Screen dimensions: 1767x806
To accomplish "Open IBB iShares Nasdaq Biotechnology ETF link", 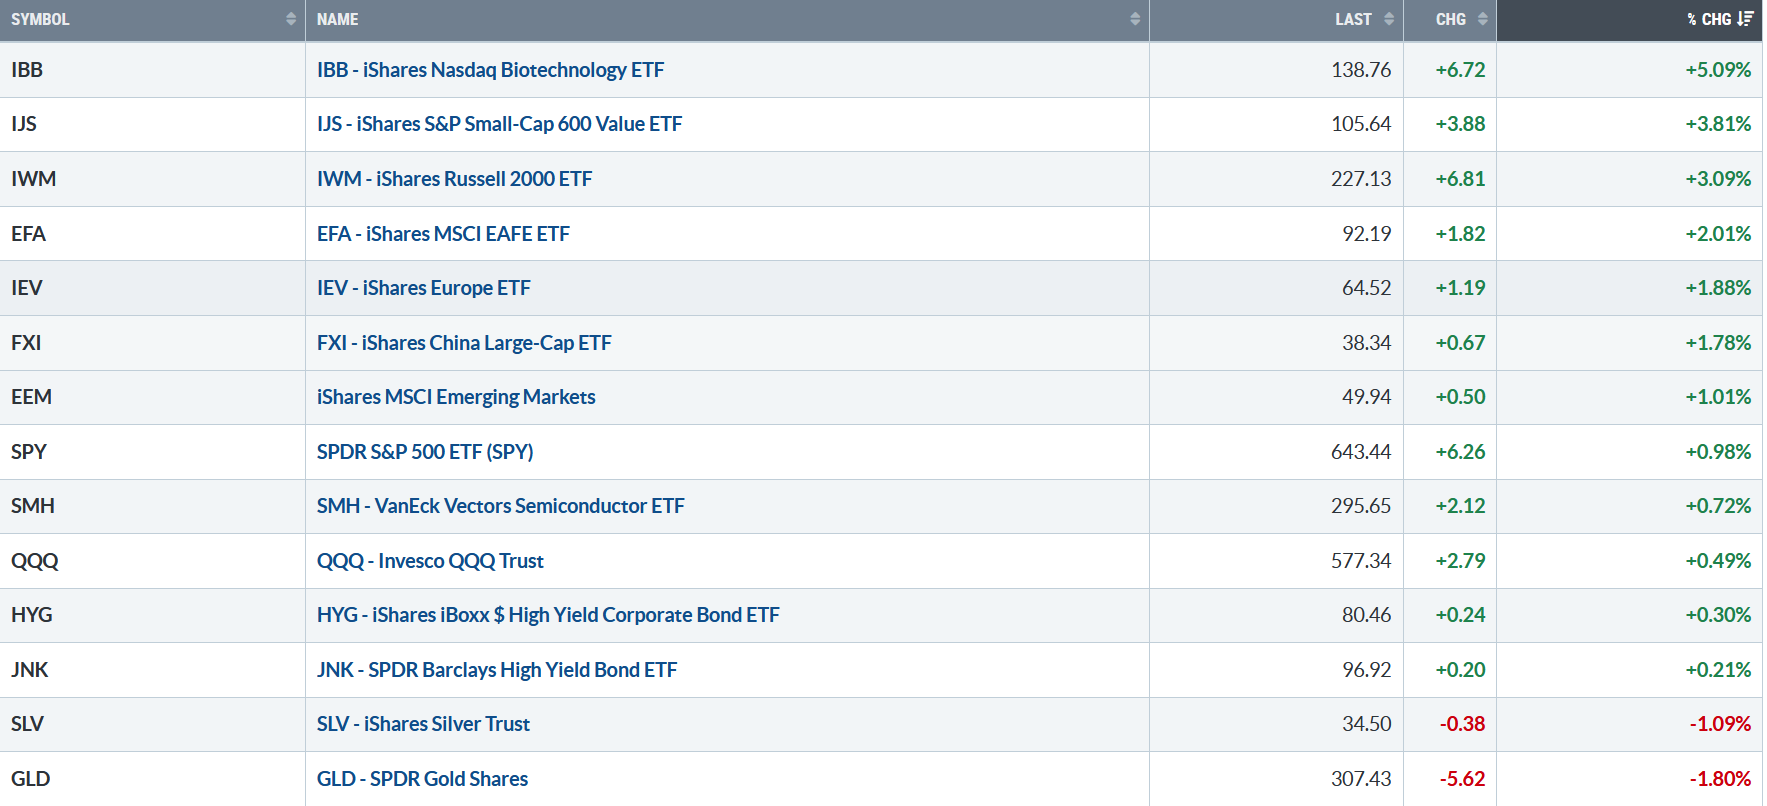I will pyautogui.click(x=490, y=70).
